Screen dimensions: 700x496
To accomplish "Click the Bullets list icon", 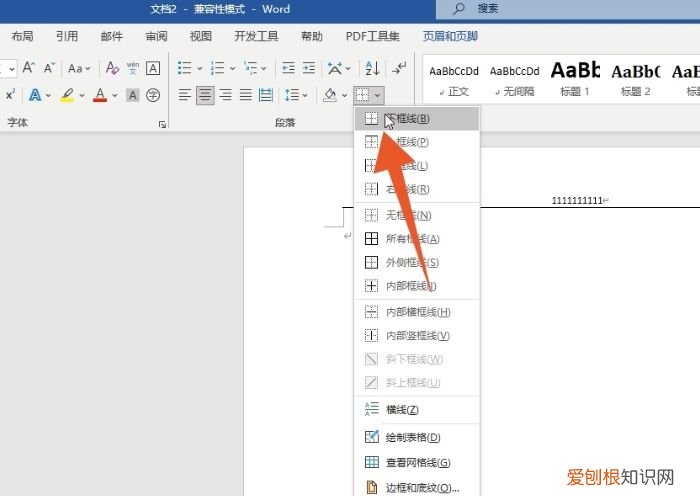I will click(184, 68).
